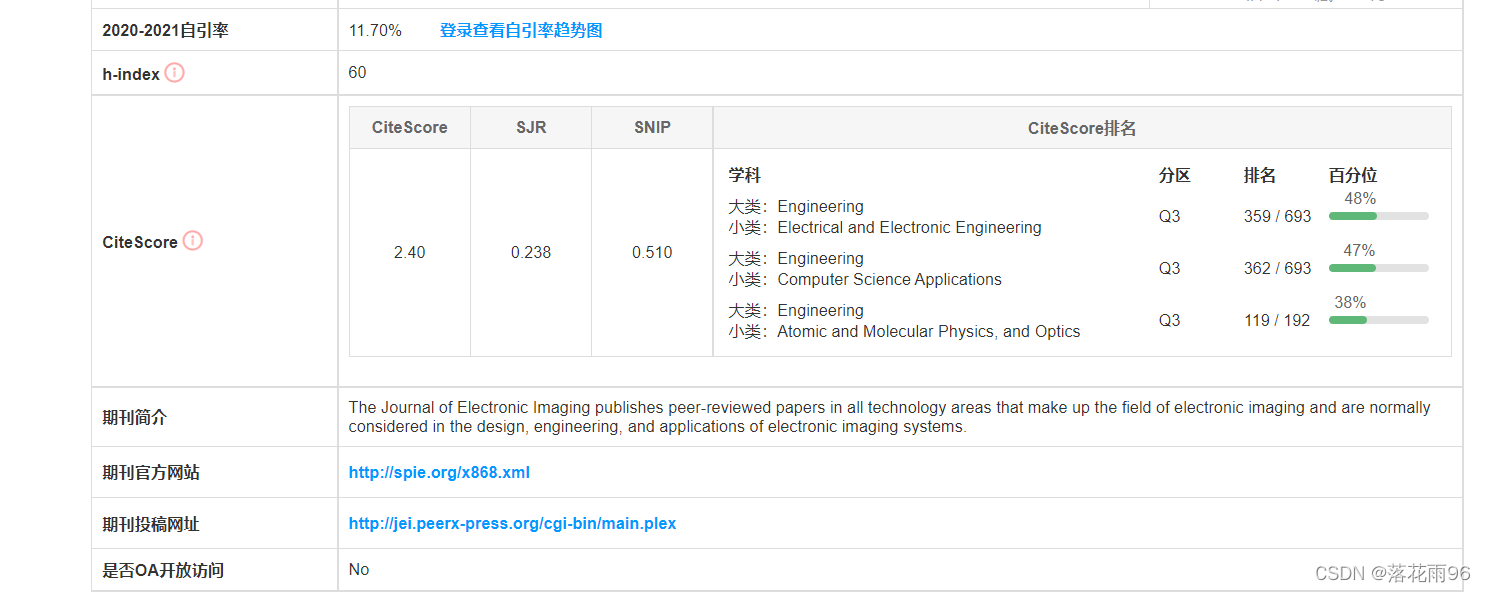Open the journal official website spie.org link

tap(438, 472)
